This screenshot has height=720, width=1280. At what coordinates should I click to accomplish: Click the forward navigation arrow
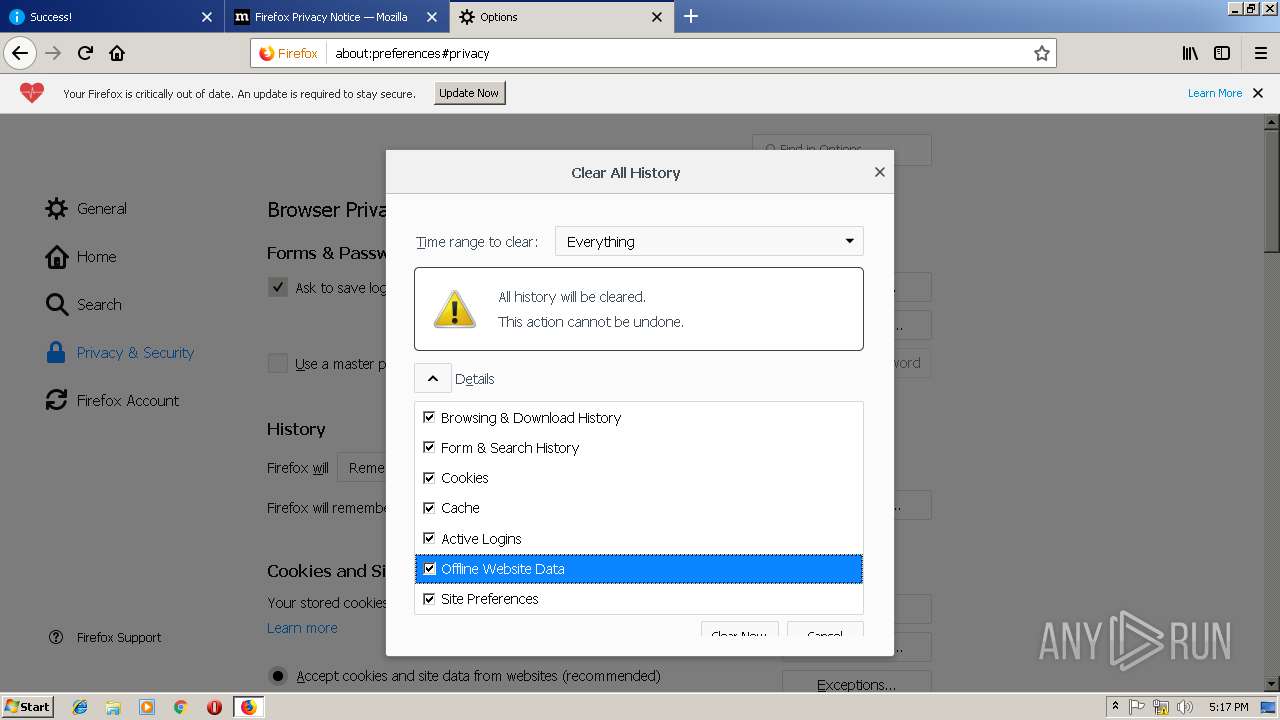tap(53, 53)
